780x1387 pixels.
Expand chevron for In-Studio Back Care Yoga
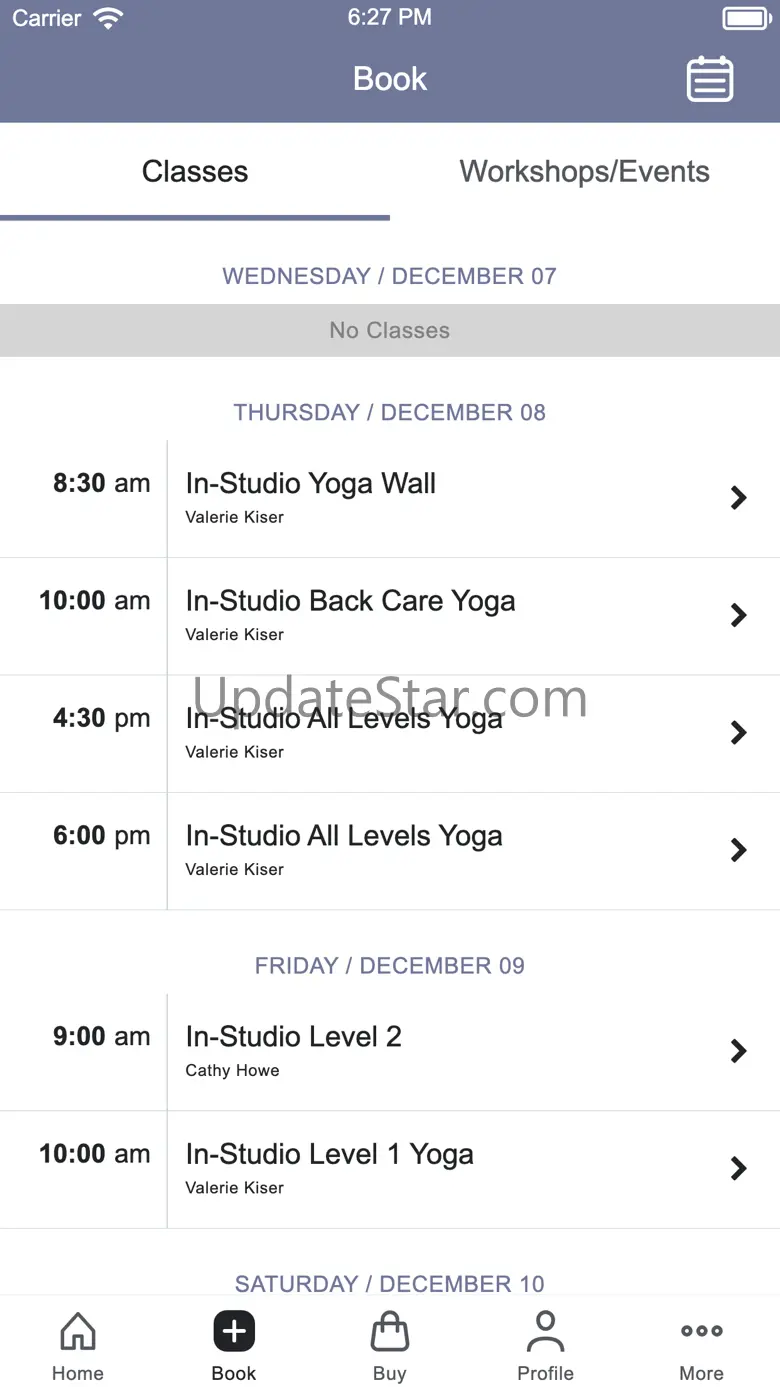739,615
